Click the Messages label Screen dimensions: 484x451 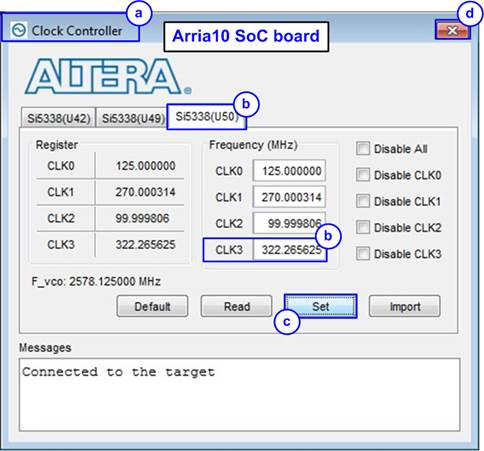tap(45, 348)
